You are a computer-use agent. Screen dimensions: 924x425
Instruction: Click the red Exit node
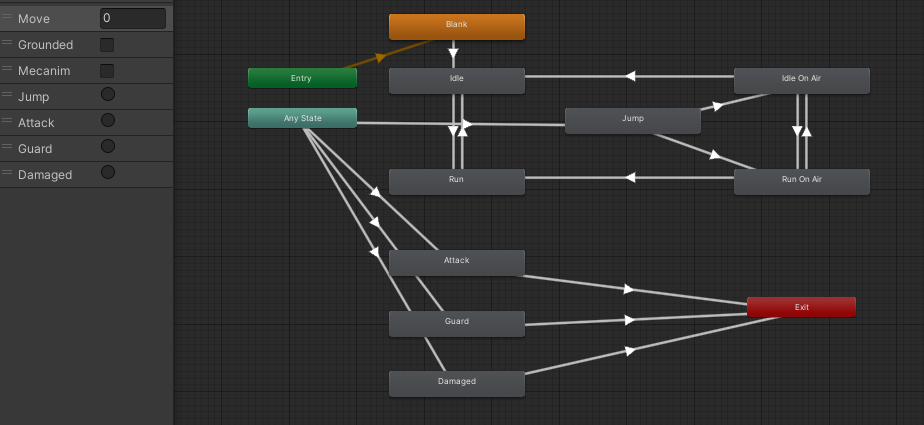point(801,307)
